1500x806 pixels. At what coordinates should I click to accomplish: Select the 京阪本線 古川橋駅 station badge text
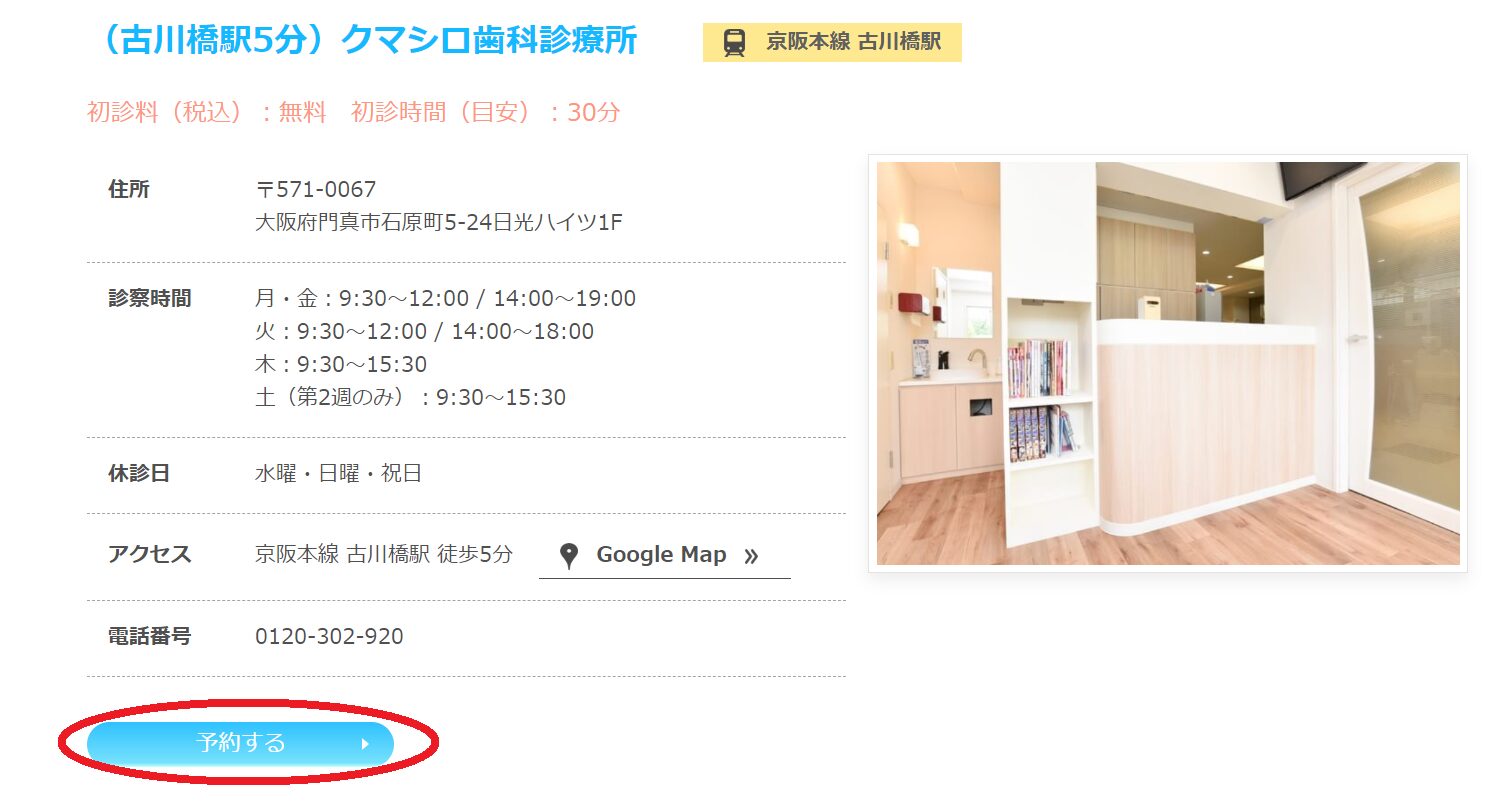coord(853,42)
